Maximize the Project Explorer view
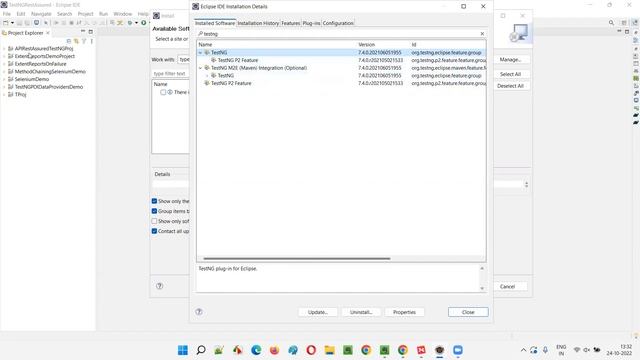 click(x=91, y=32)
